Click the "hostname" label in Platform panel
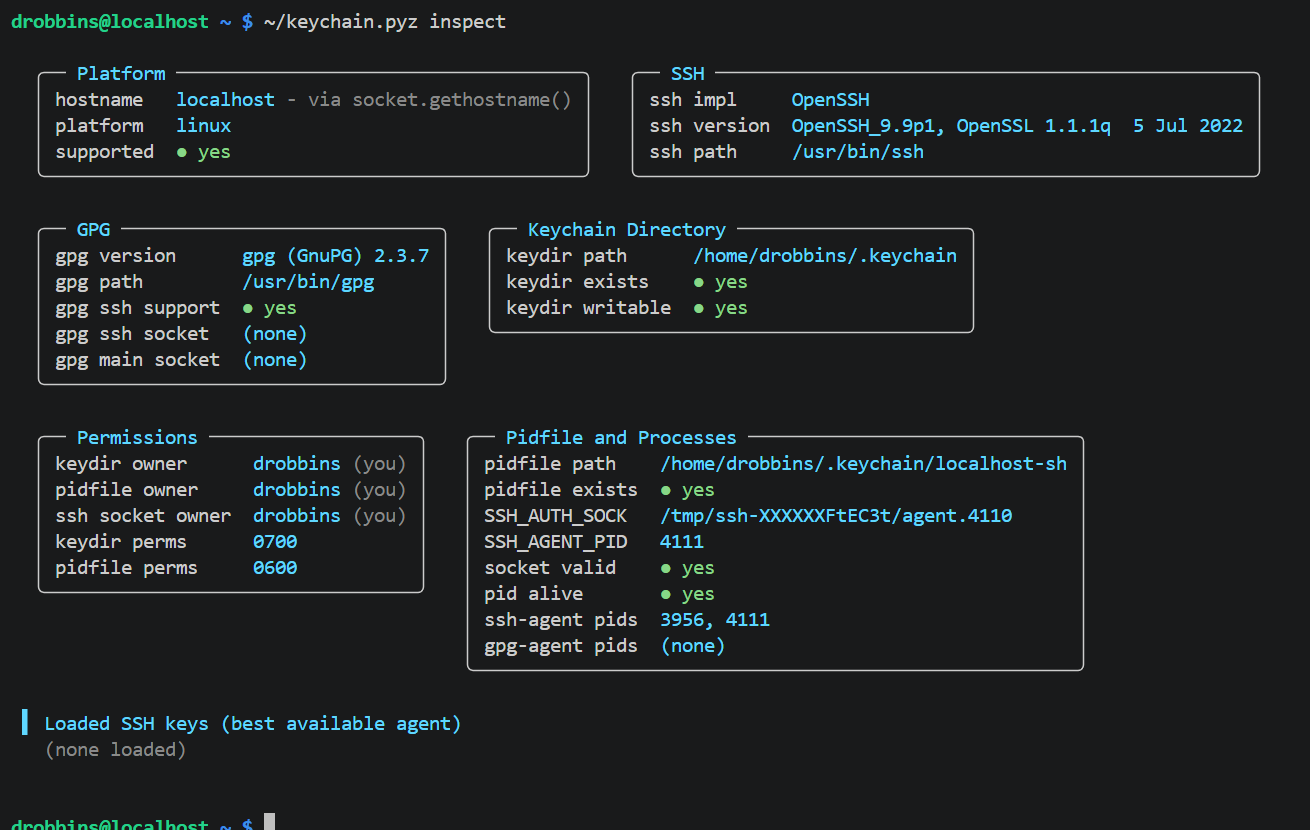Image resolution: width=1310 pixels, height=830 pixels. [99, 100]
